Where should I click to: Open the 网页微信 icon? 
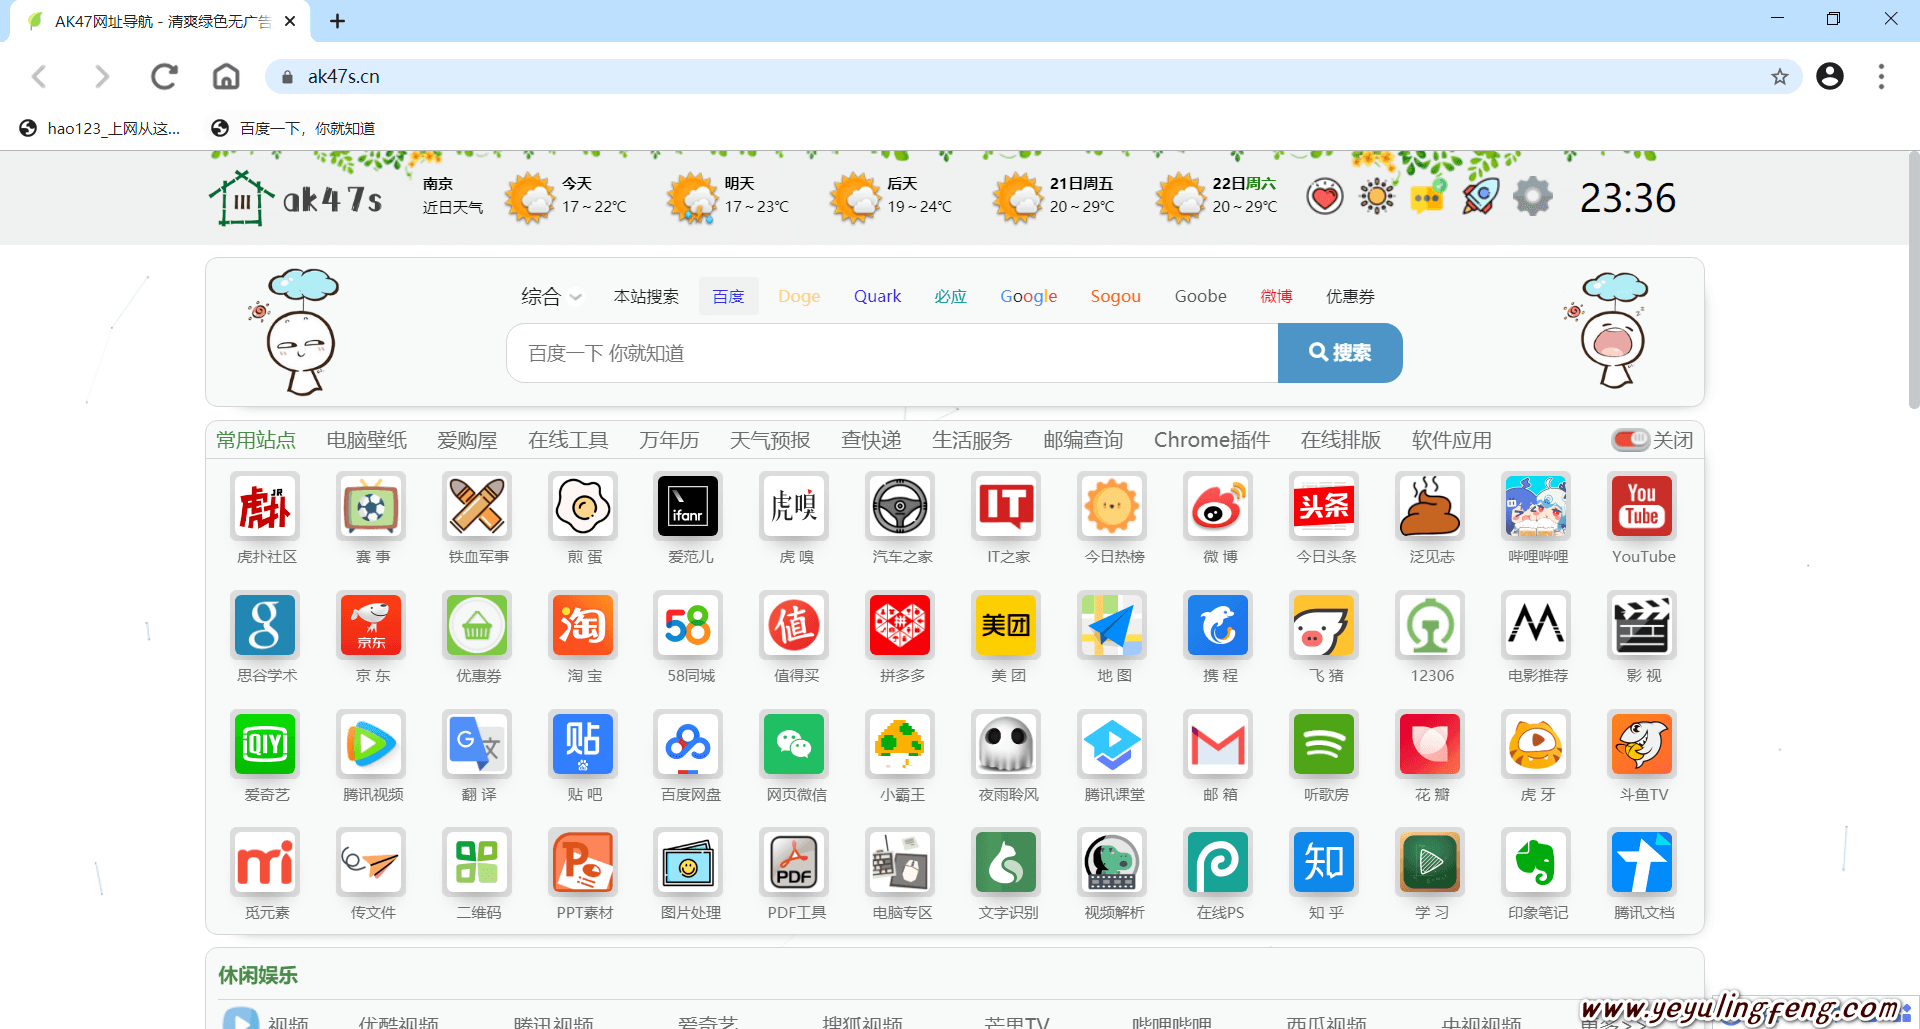[795, 744]
